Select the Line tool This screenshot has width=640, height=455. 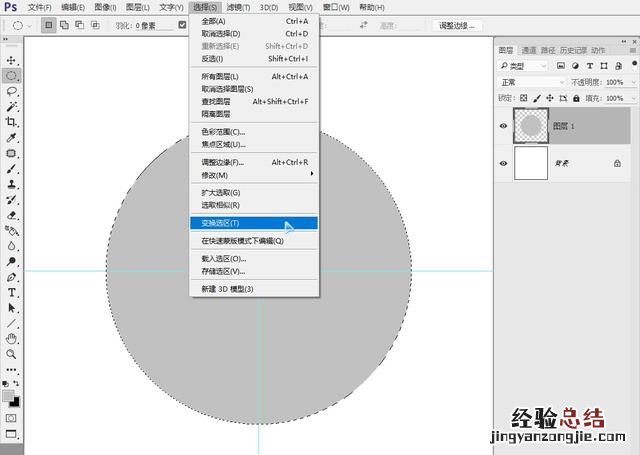click(11, 324)
